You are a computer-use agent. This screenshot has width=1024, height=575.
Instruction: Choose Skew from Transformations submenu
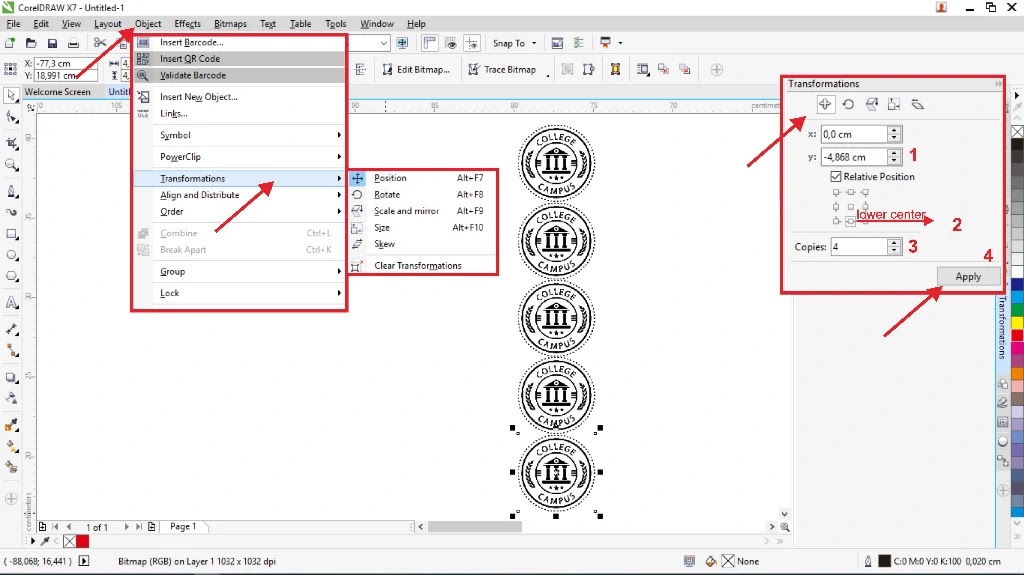pyautogui.click(x=424, y=244)
